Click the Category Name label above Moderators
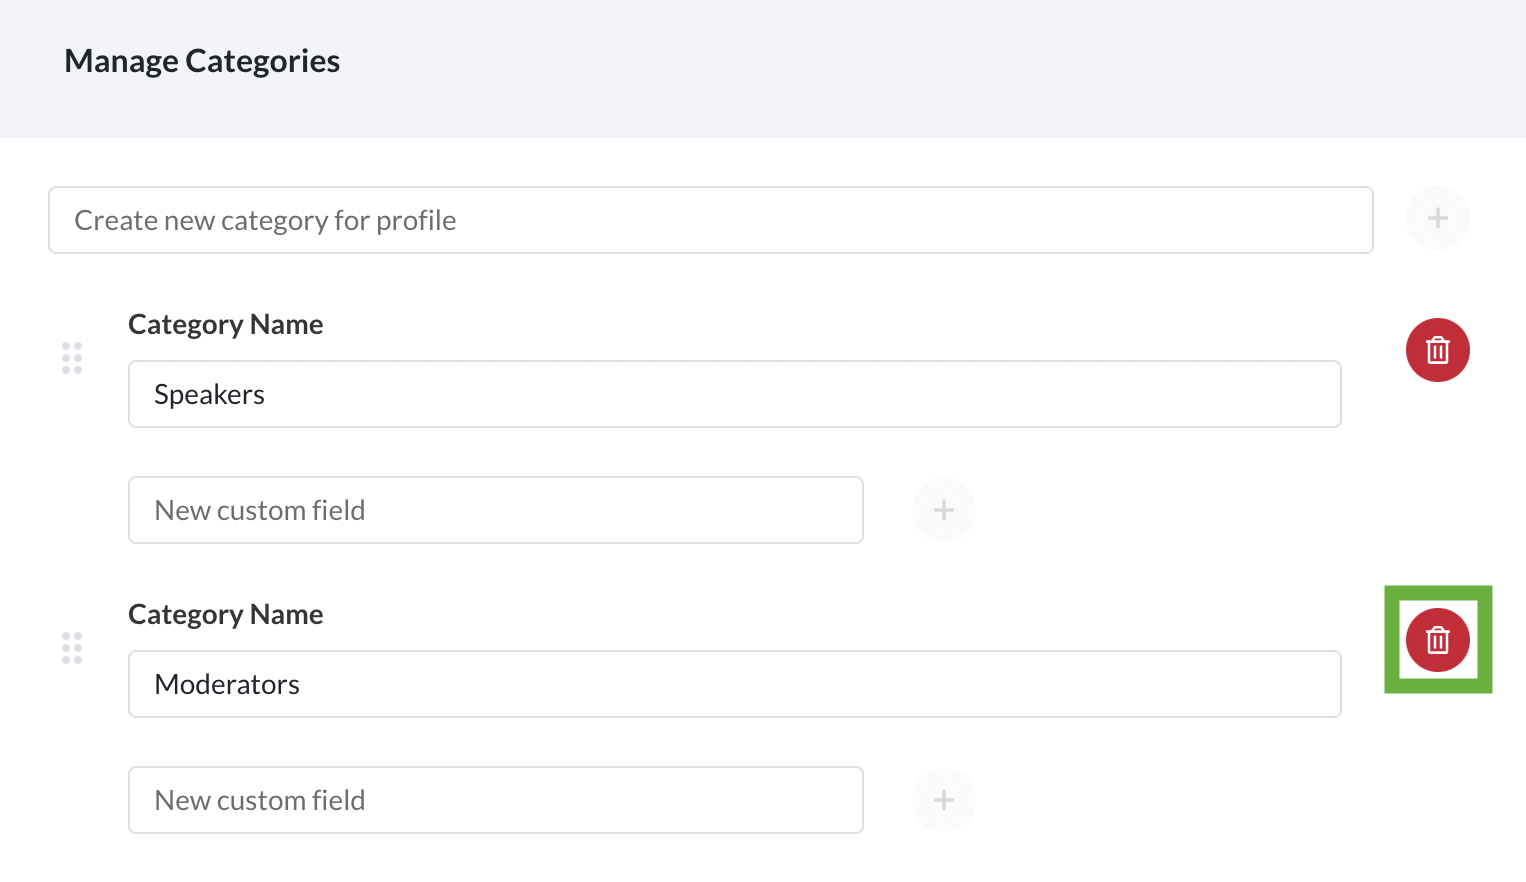1526x882 pixels. (225, 615)
